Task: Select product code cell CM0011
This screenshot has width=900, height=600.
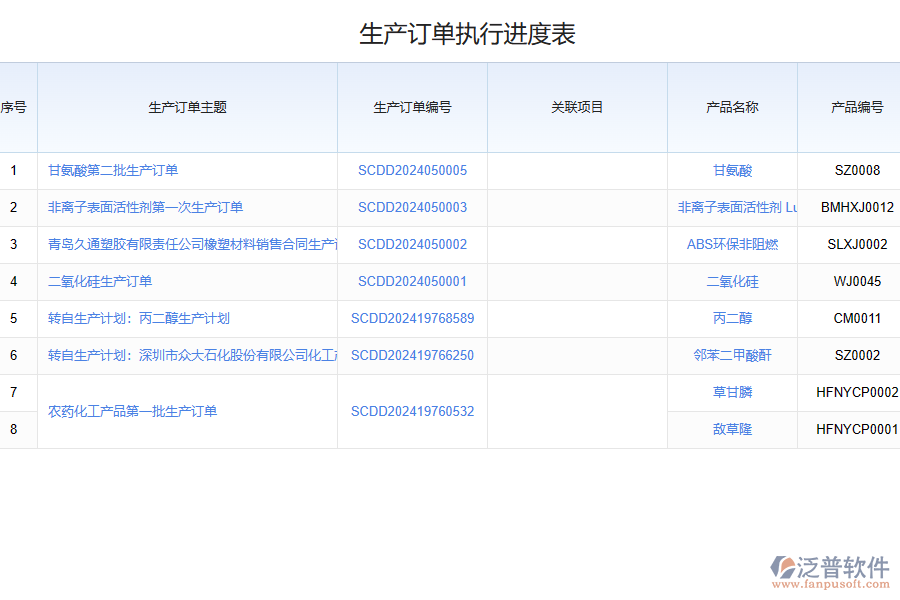Action: point(857,319)
